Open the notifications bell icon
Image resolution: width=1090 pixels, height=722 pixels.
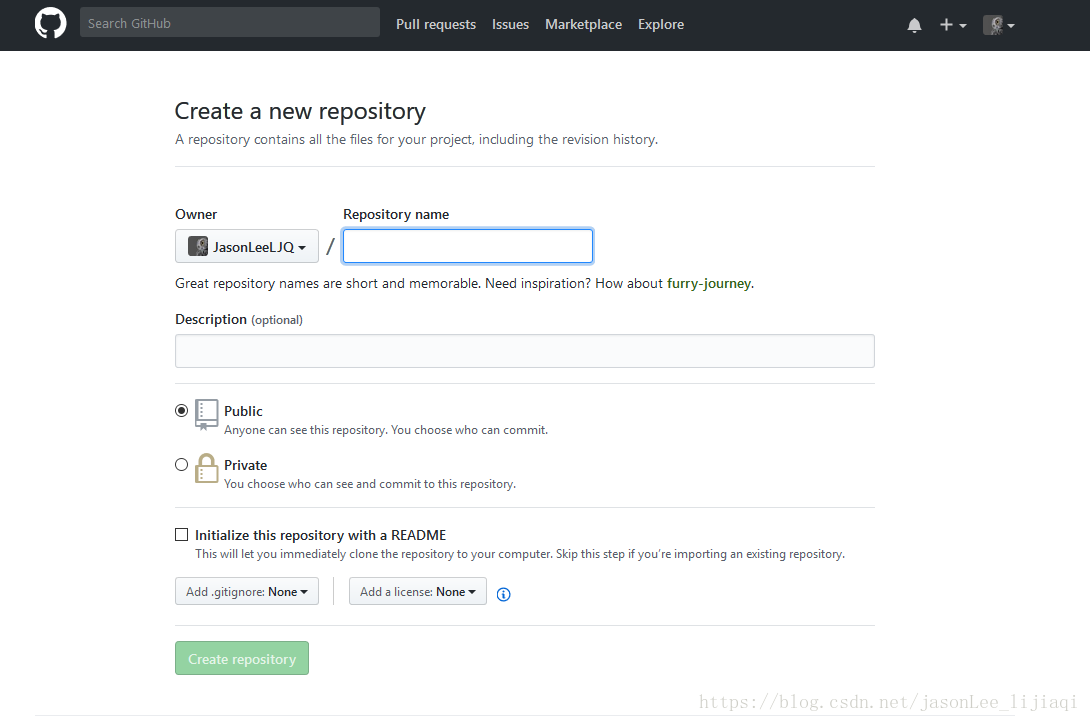914,26
